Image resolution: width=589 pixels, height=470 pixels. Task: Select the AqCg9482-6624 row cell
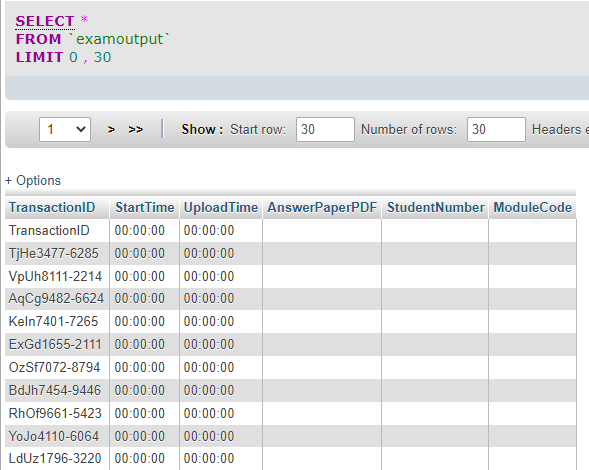tap(57, 299)
